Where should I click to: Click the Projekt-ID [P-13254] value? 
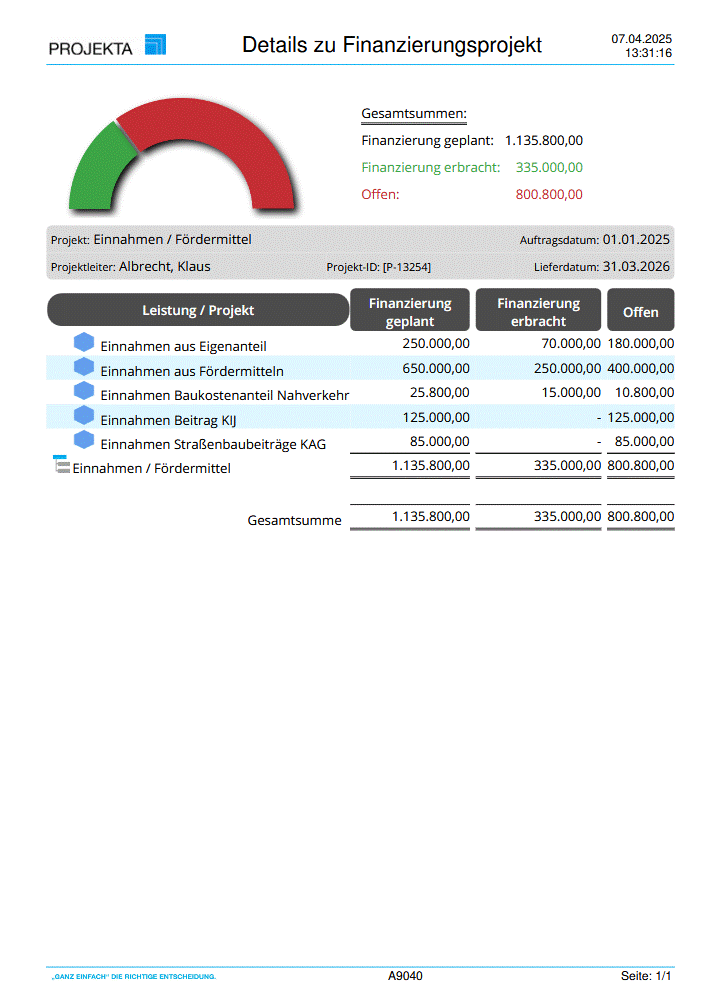tap(406, 268)
